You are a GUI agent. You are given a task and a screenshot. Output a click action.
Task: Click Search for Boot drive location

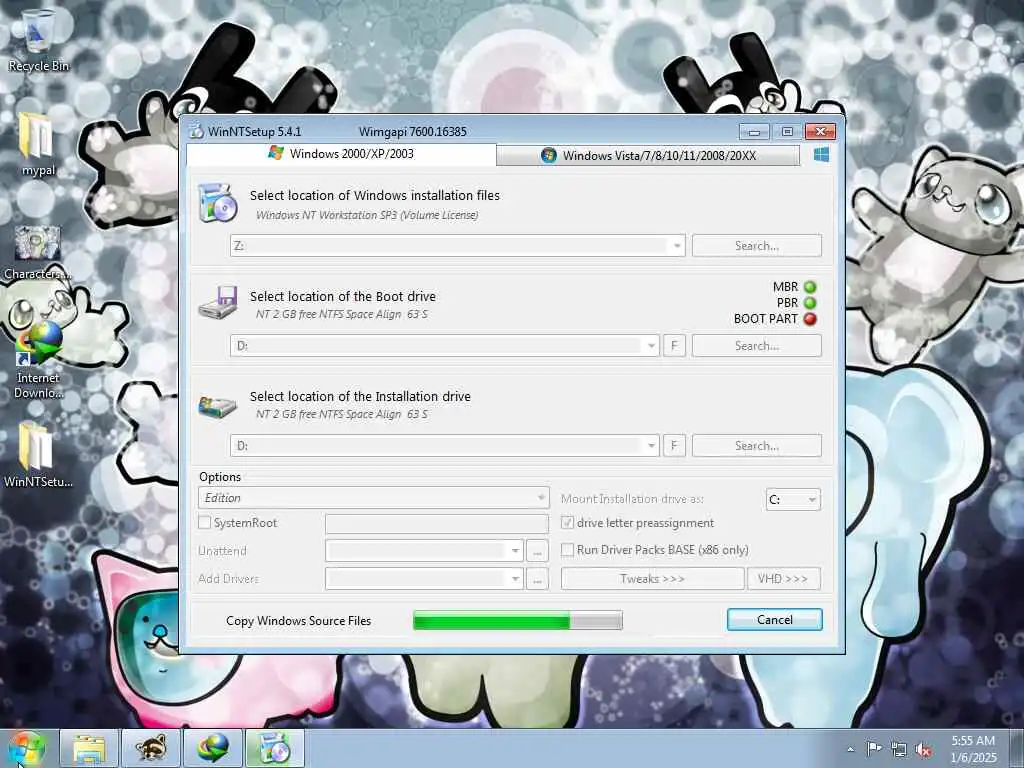tap(757, 345)
